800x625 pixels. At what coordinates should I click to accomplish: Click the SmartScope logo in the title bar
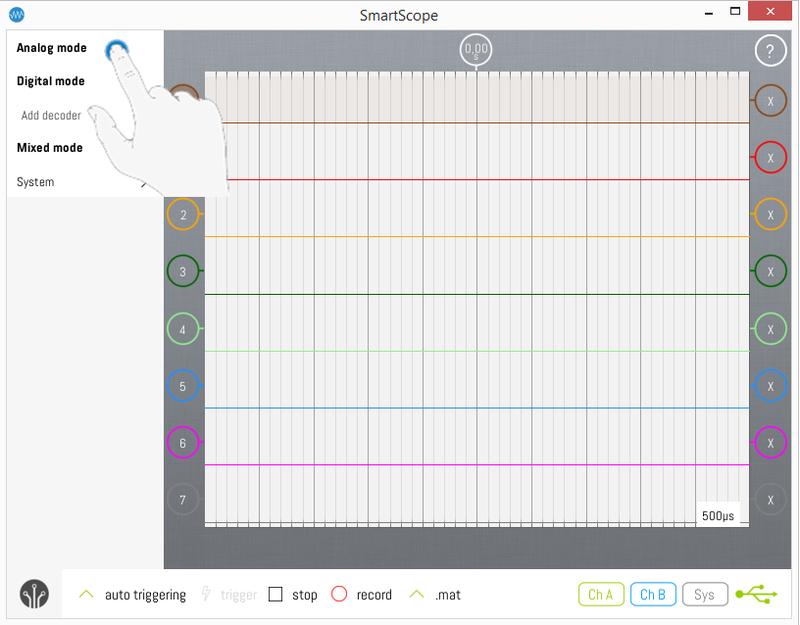pyautogui.click(x=14, y=15)
